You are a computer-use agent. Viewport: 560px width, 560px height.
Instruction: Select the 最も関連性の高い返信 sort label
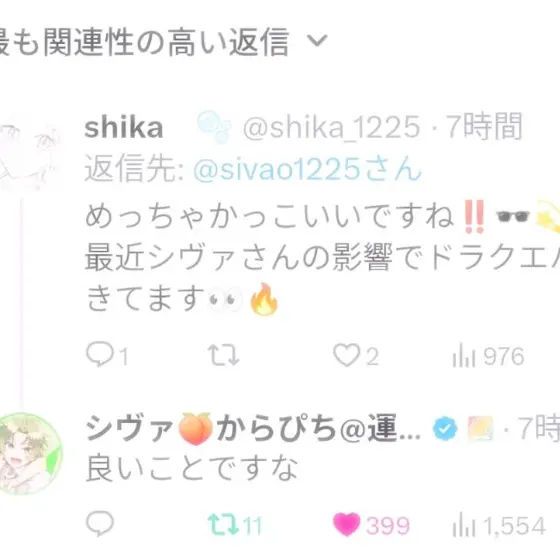[x=145, y=42]
